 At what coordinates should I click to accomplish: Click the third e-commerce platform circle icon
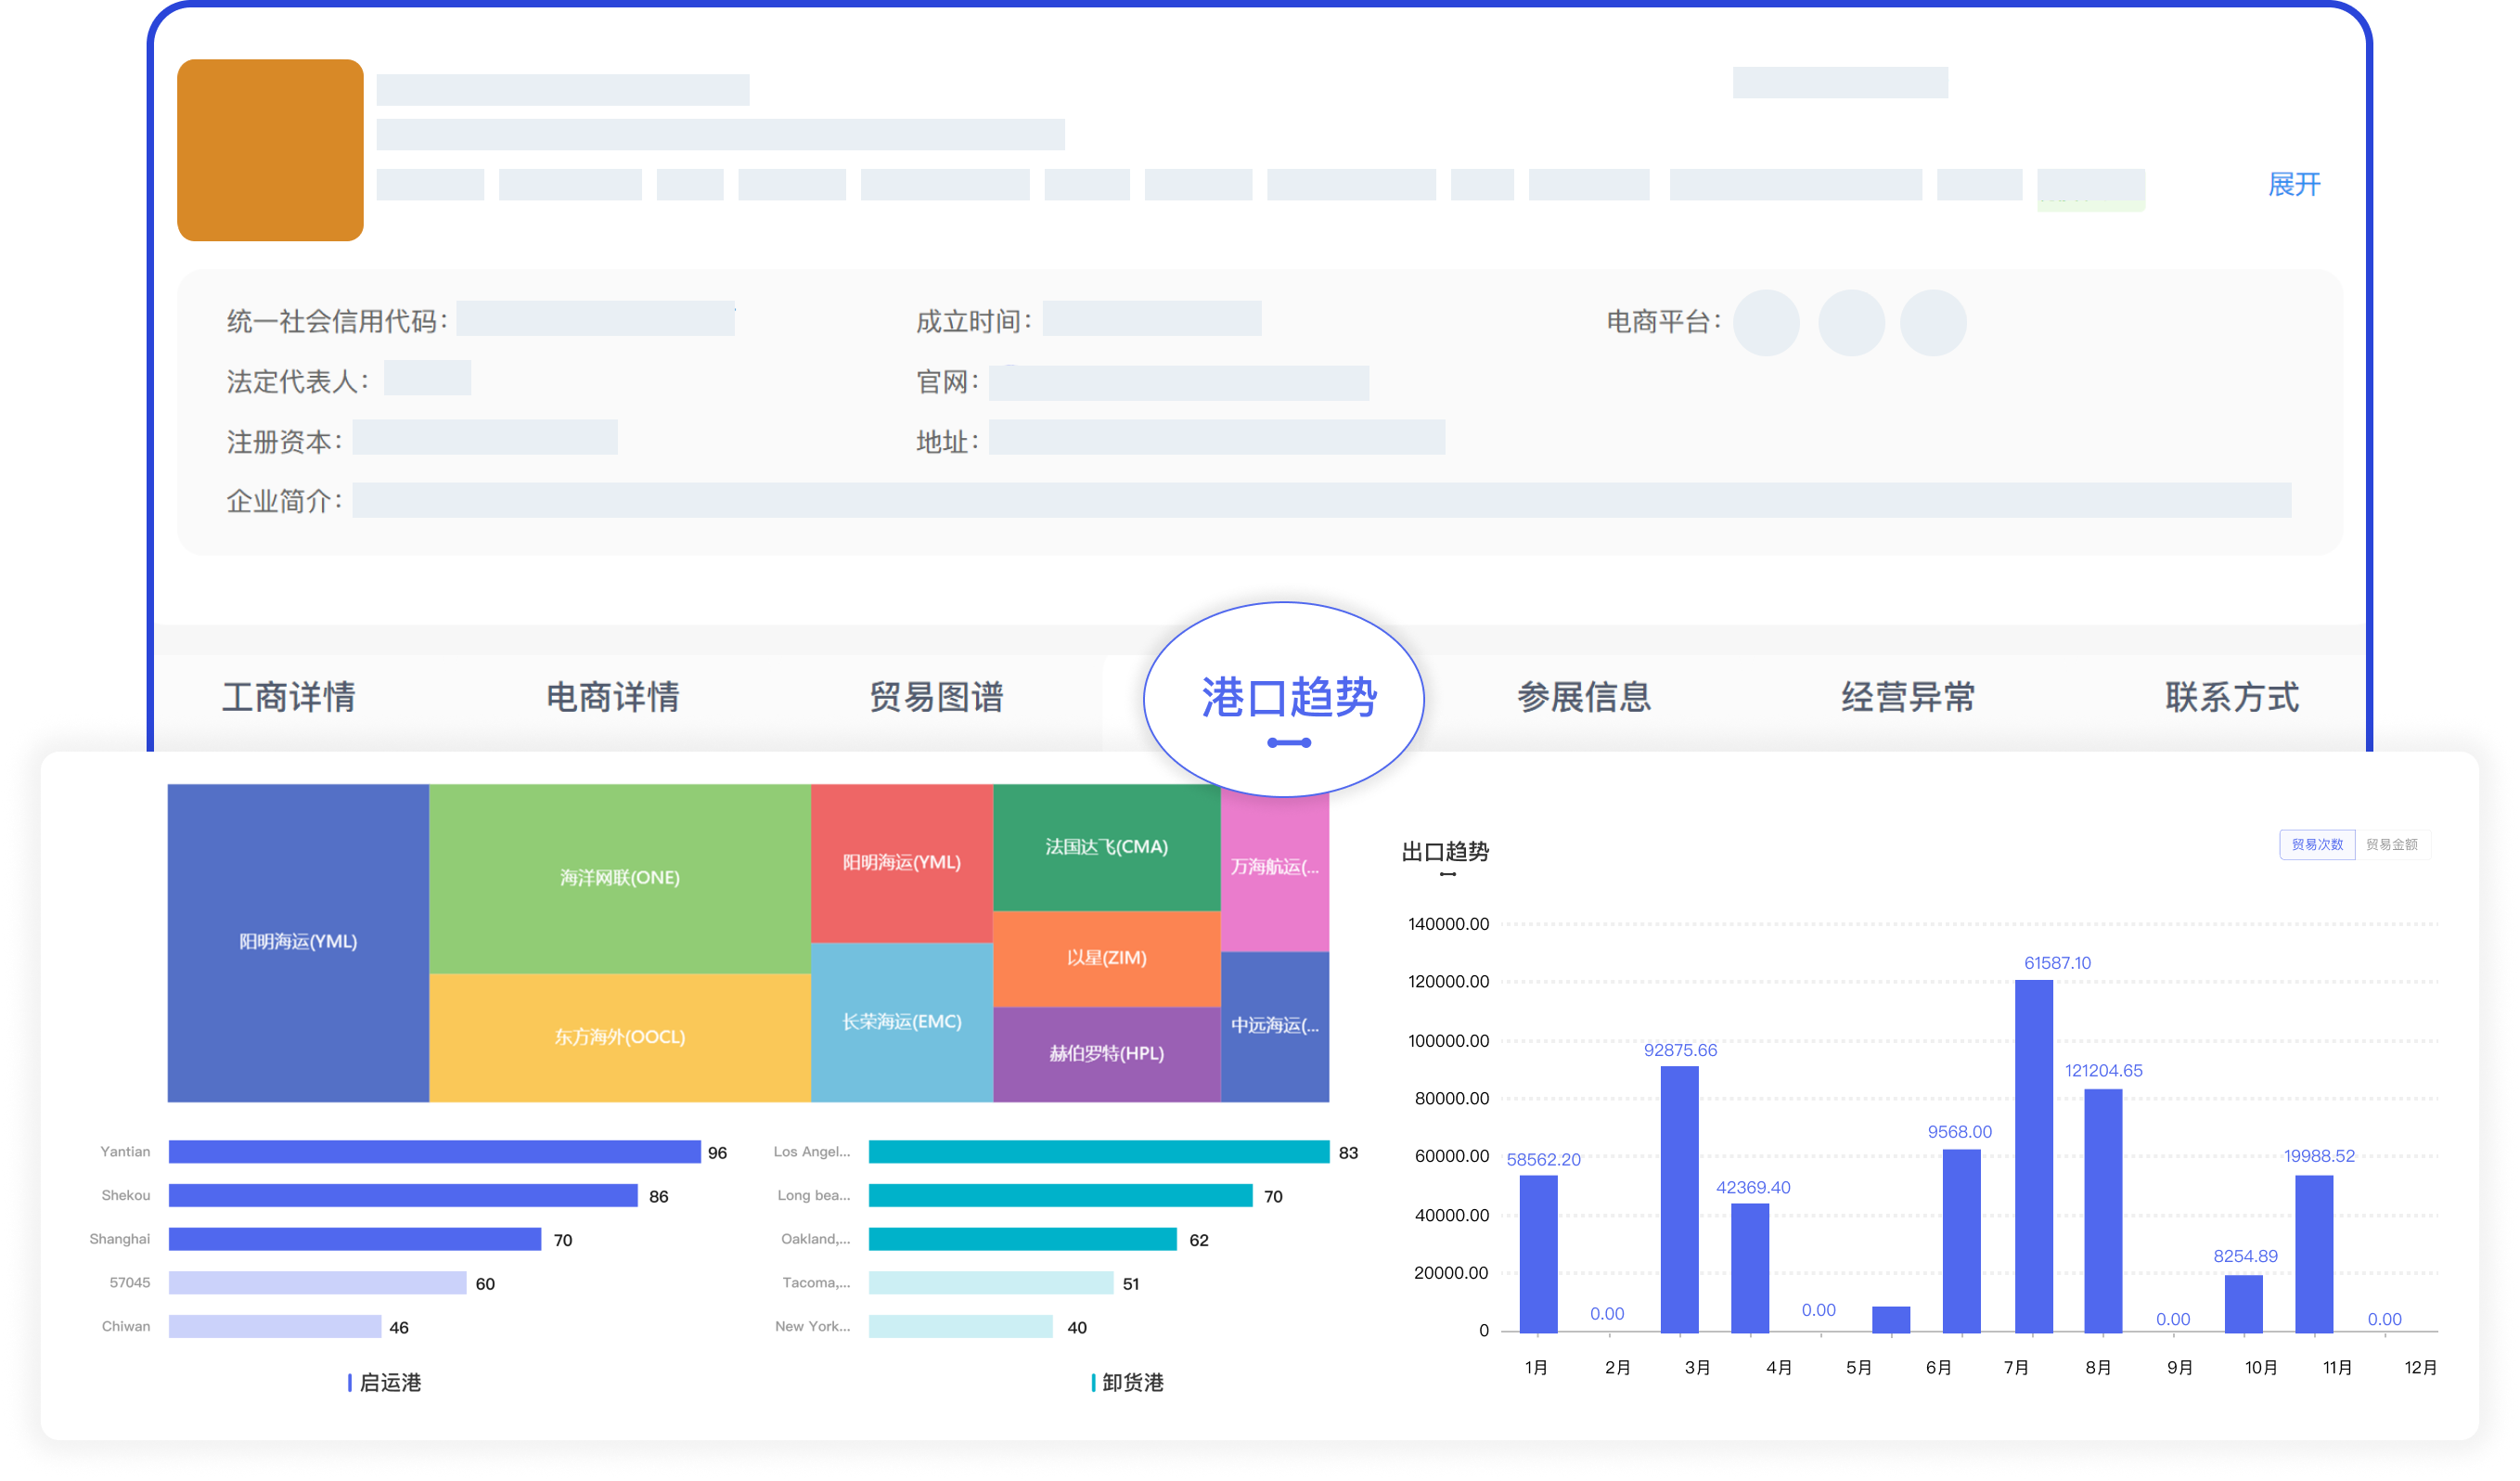click(x=1933, y=323)
